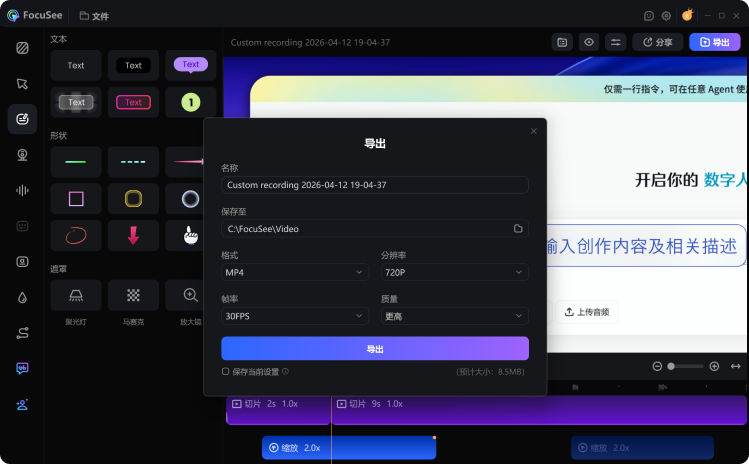Insert the pink down arrow shape
The image size is (749, 464).
pyautogui.click(x=133, y=236)
